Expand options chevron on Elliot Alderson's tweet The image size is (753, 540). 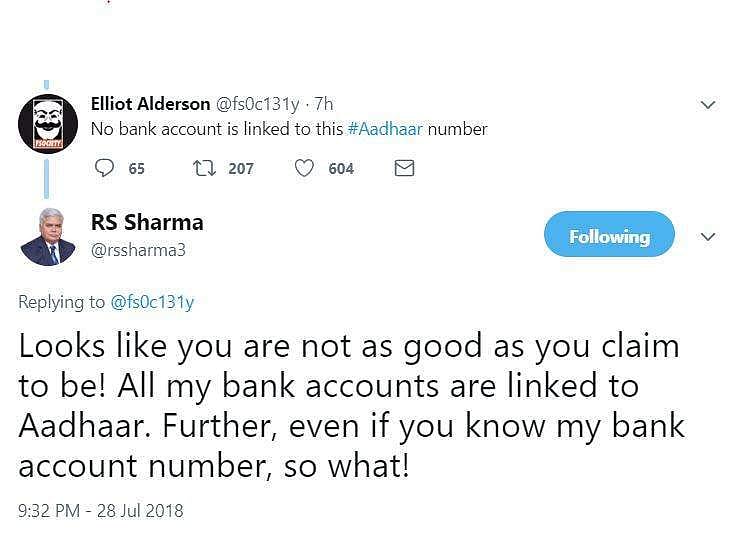pos(708,105)
